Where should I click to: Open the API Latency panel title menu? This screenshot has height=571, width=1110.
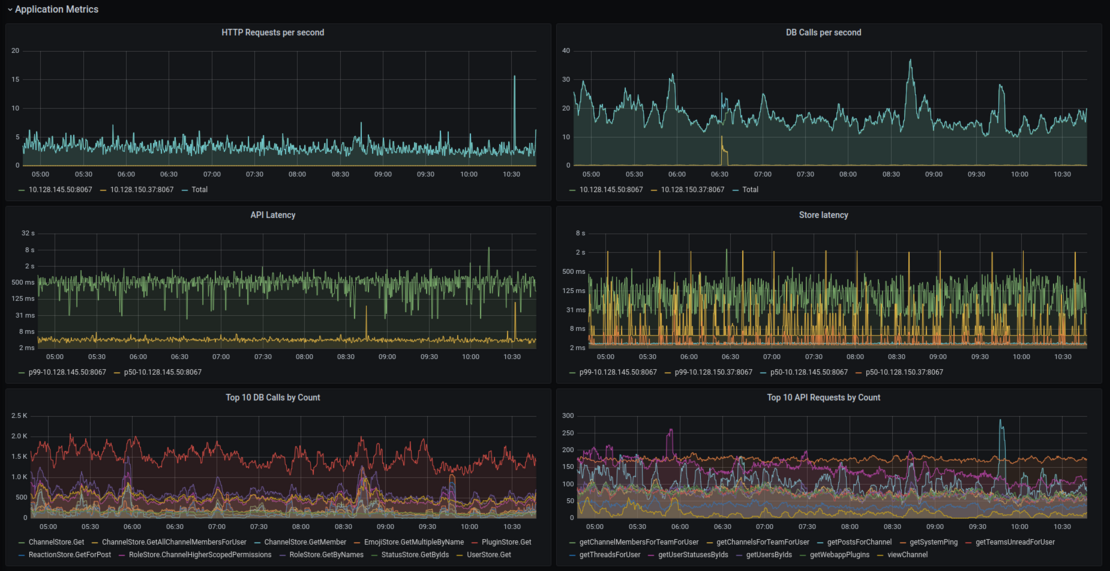coord(273,215)
